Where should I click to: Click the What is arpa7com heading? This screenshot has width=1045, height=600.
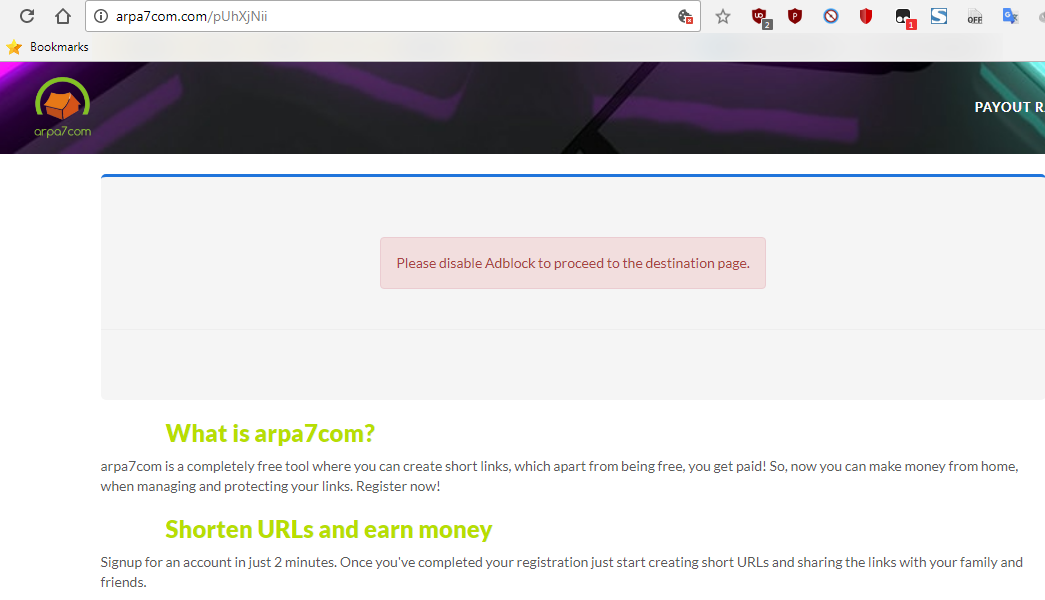[x=270, y=433]
